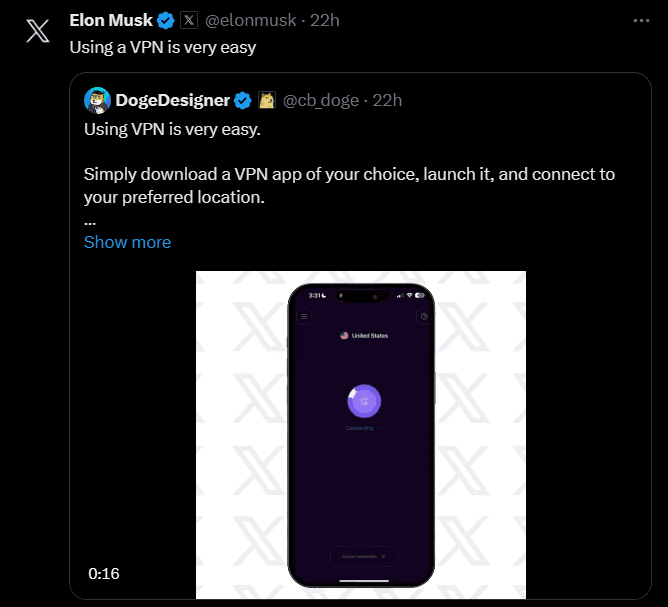Click DogeDesigner's blue verified badge
The image size is (668, 607).
(242, 100)
